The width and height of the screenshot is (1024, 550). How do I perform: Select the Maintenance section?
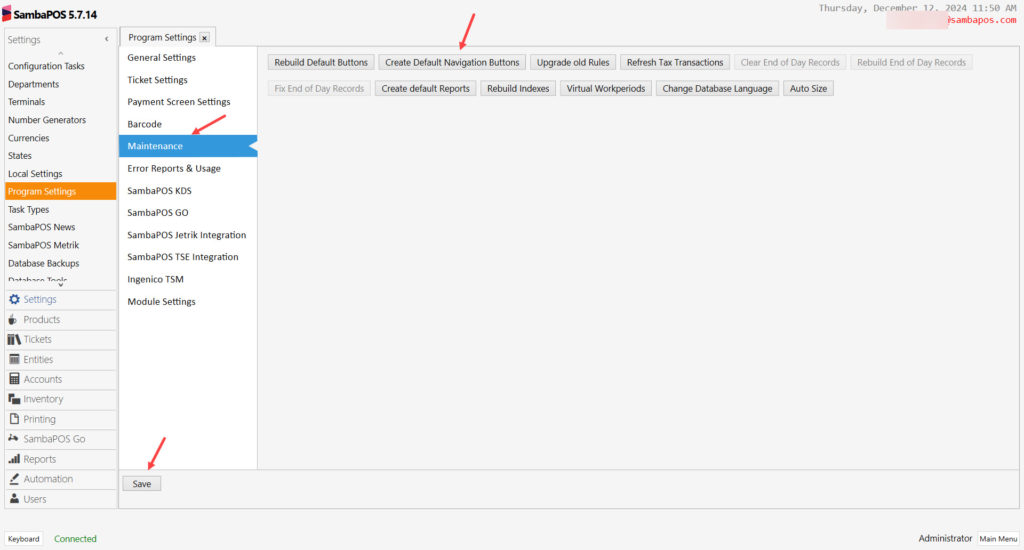pos(188,146)
